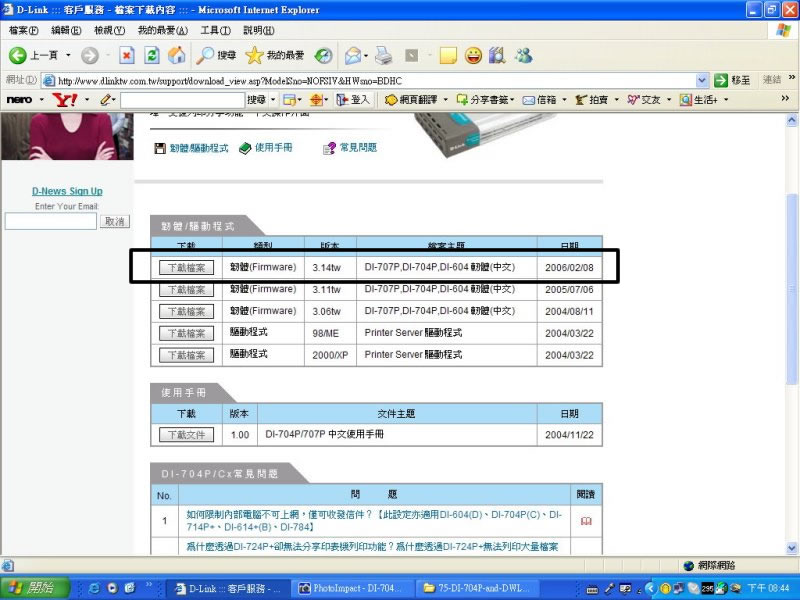The image size is (800, 600).
Task: Open the 檢視(V) menu
Action: pyautogui.click(x=110, y=31)
